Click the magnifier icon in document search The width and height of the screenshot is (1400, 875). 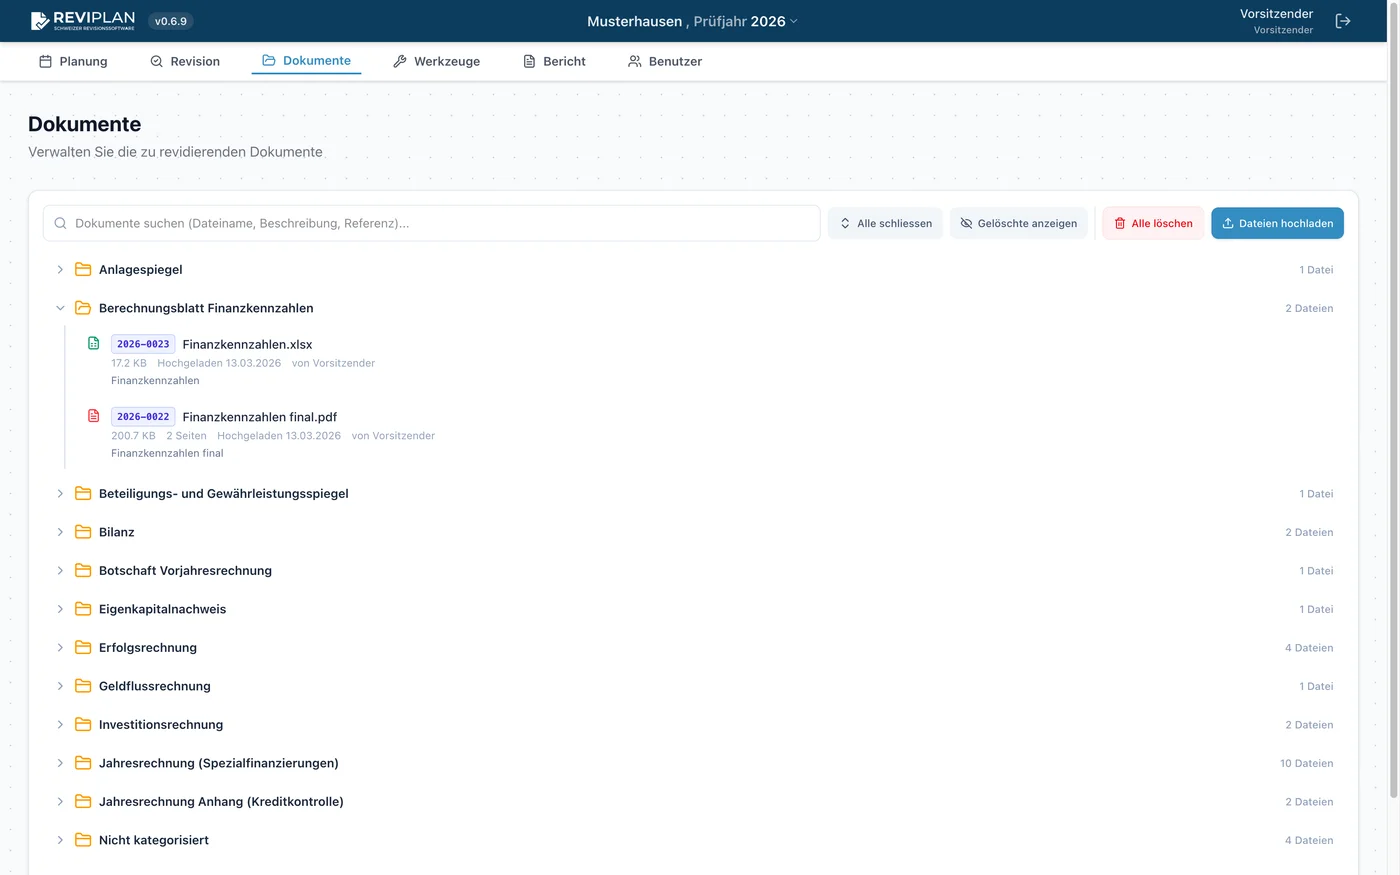pos(61,224)
